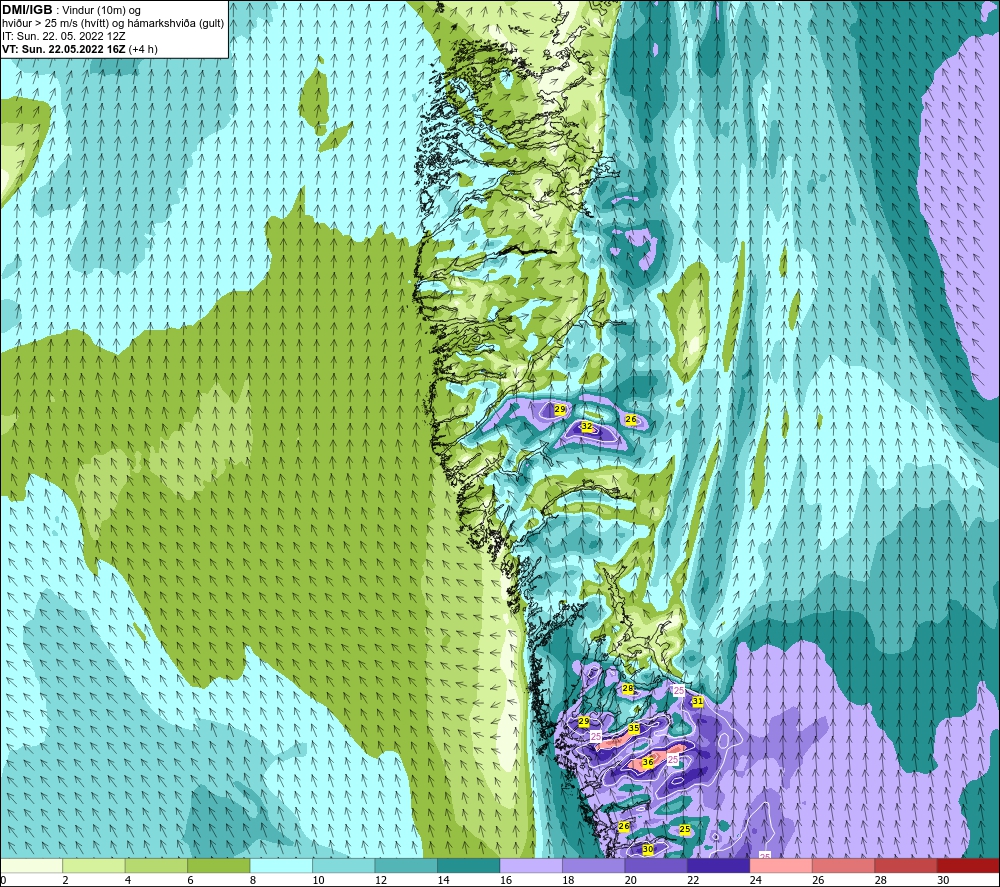Click the yellow gust label 32

587,426
